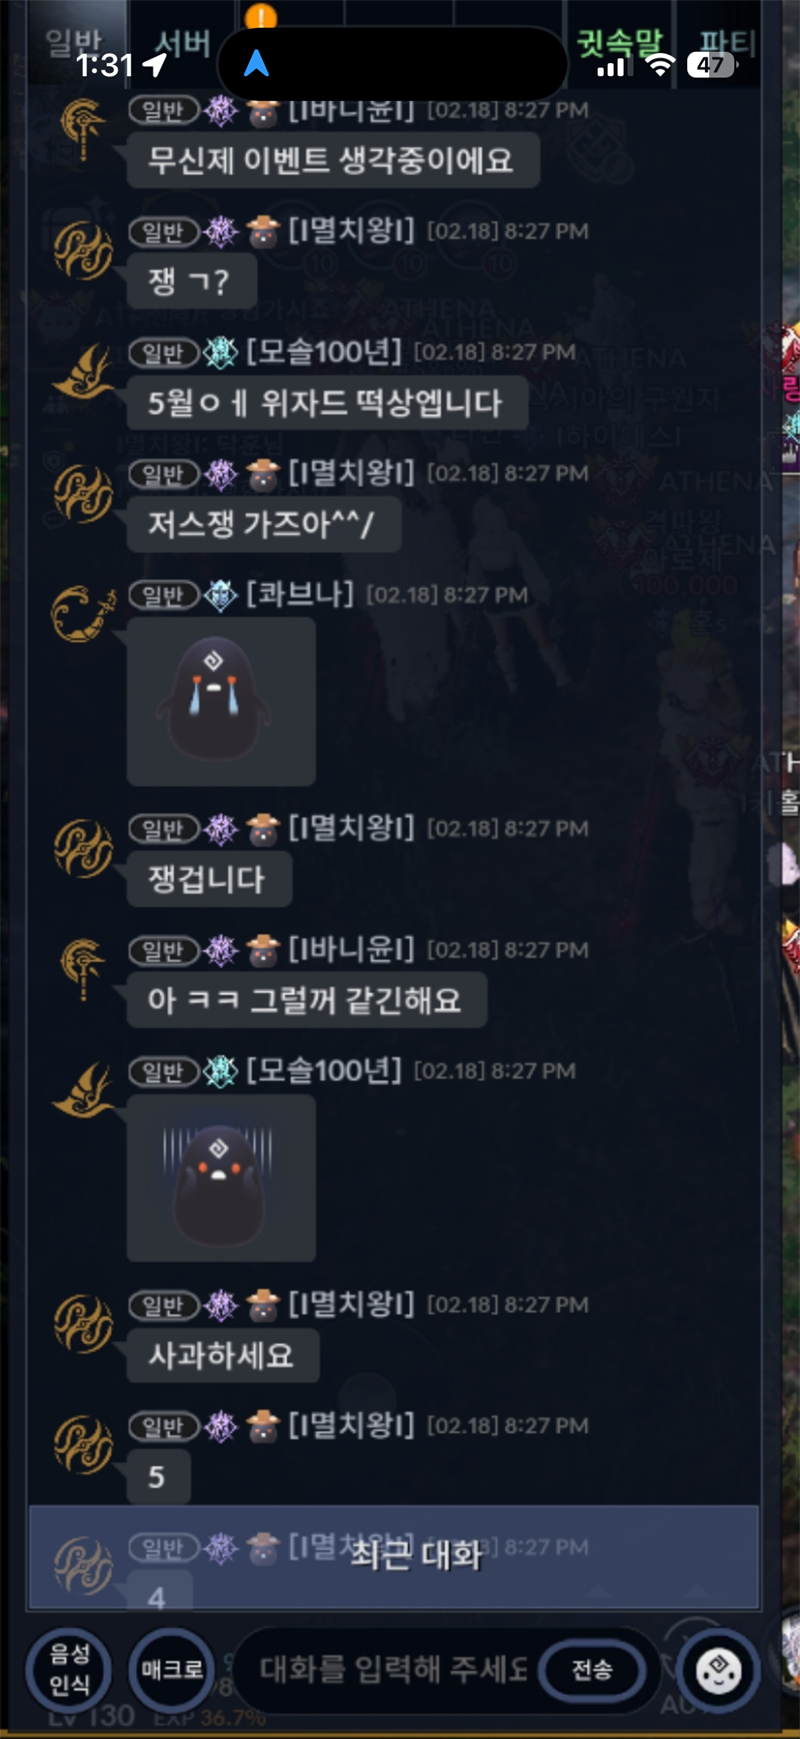Select the 서버 server chat tab
800x1739 pixels.
pos(183,43)
